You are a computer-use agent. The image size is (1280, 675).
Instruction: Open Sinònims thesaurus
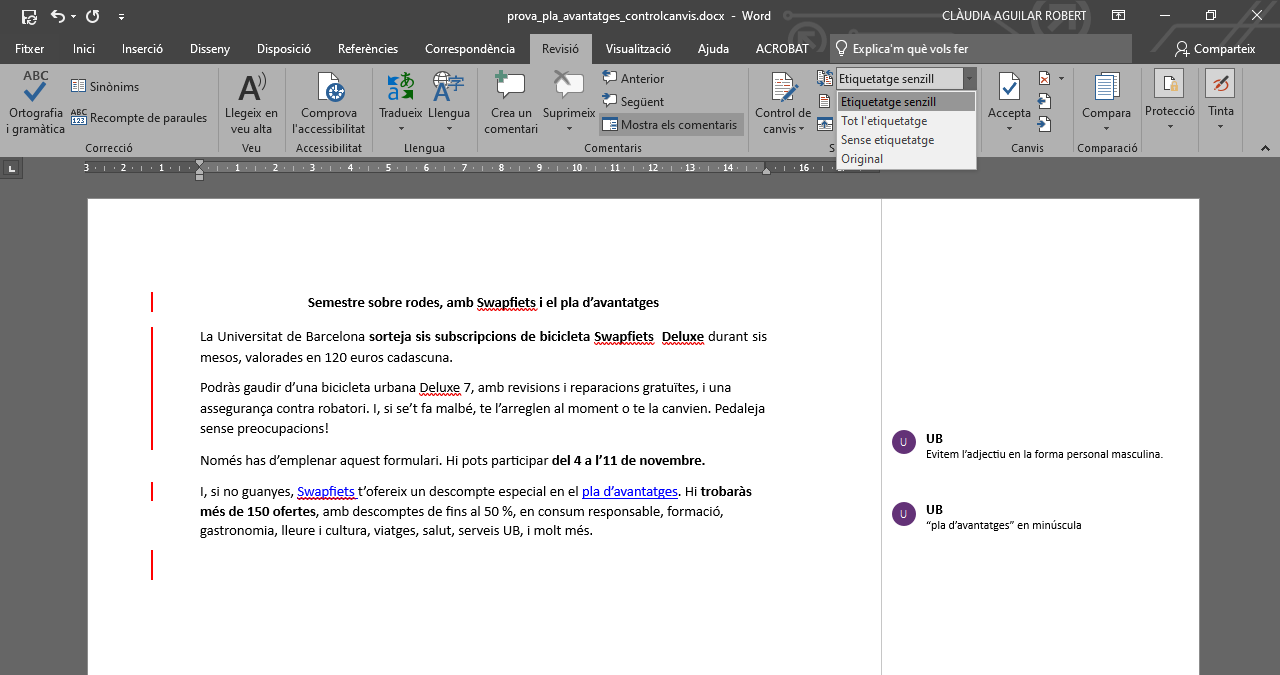(105, 87)
